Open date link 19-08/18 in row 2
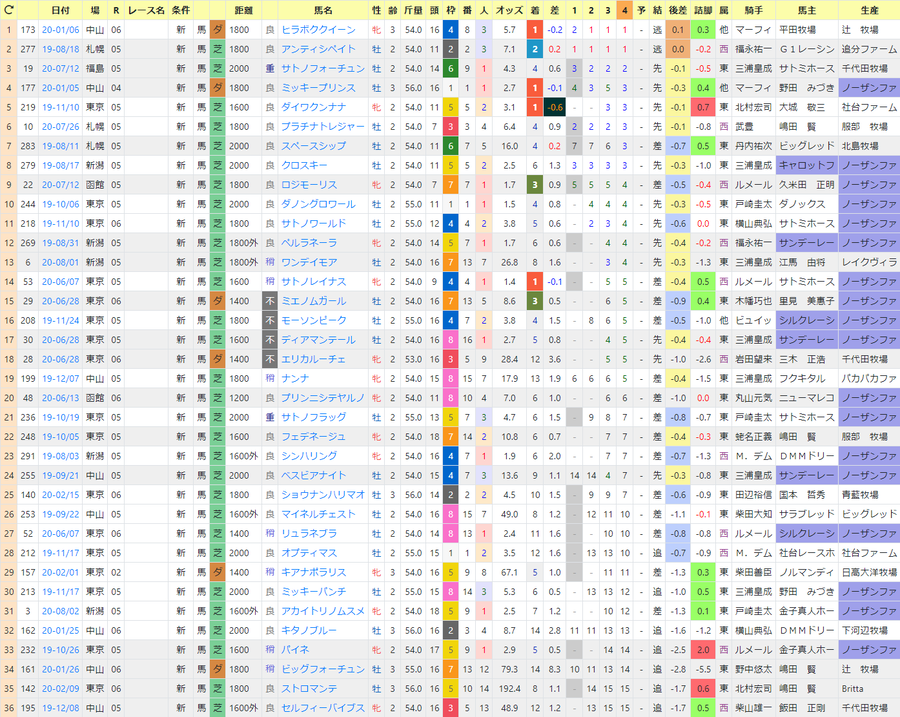This screenshot has height=717, width=900. point(60,49)
